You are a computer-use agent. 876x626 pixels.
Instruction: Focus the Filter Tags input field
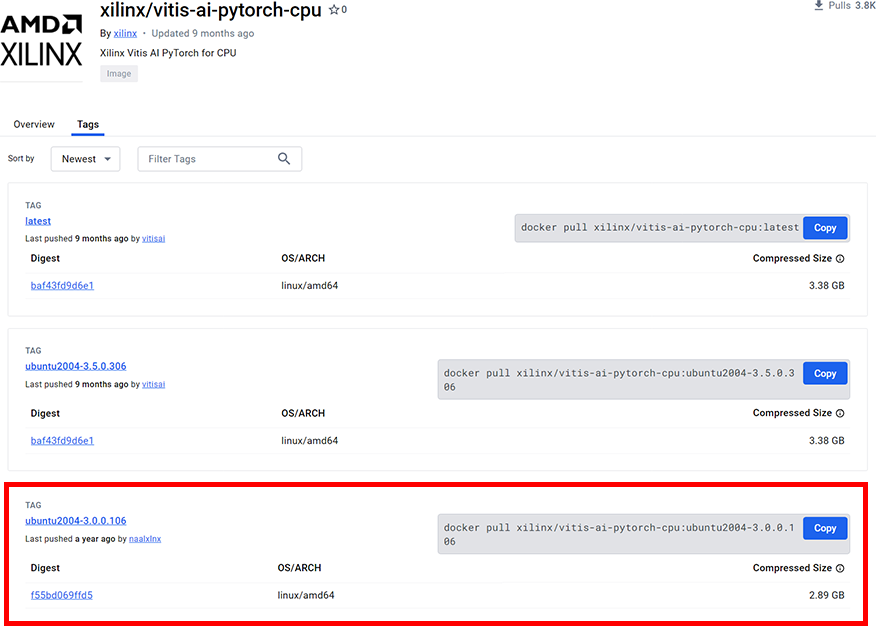point(220,159)
